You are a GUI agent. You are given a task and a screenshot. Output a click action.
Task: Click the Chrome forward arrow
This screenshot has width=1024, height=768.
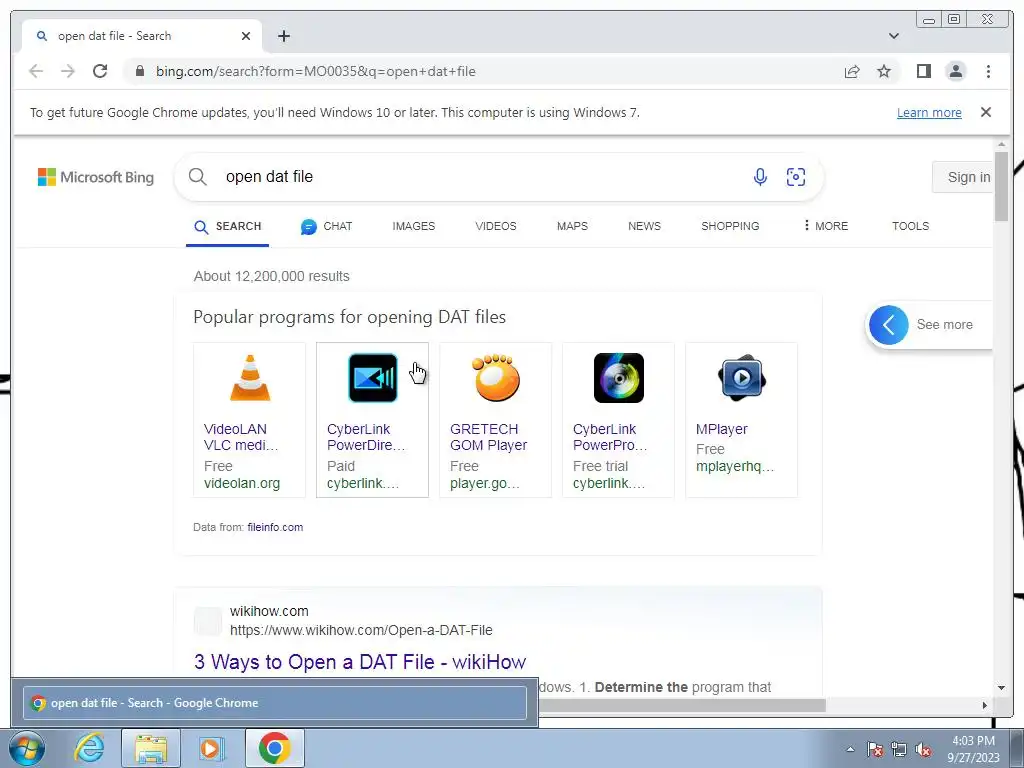coord(68,71)
